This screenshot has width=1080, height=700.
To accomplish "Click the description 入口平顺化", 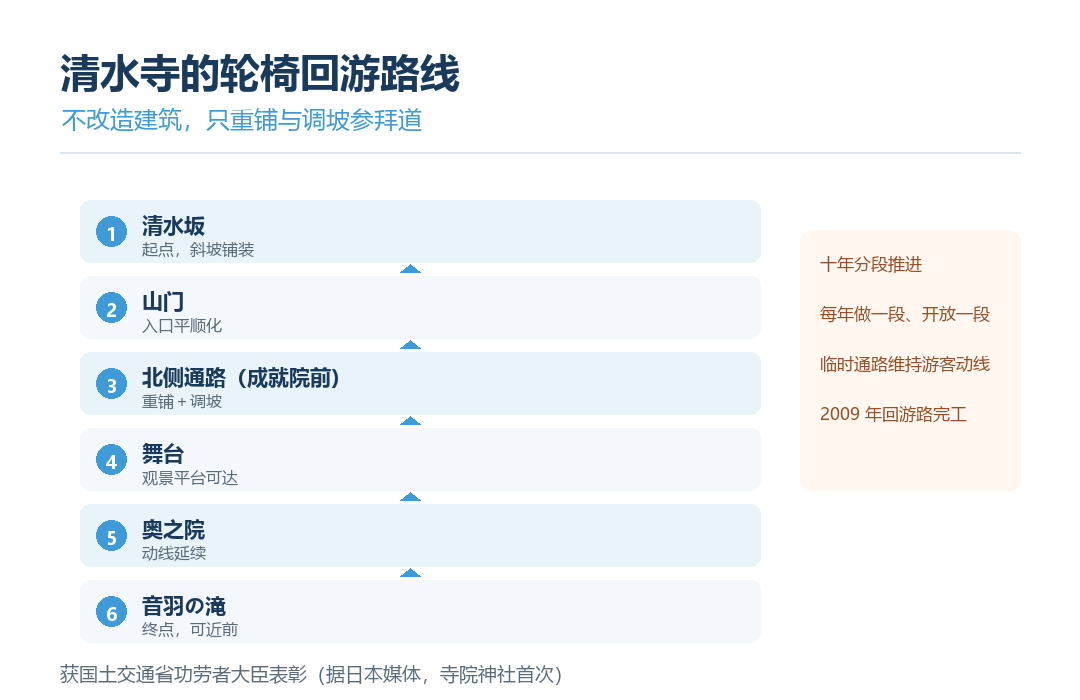I will (182, 325).
